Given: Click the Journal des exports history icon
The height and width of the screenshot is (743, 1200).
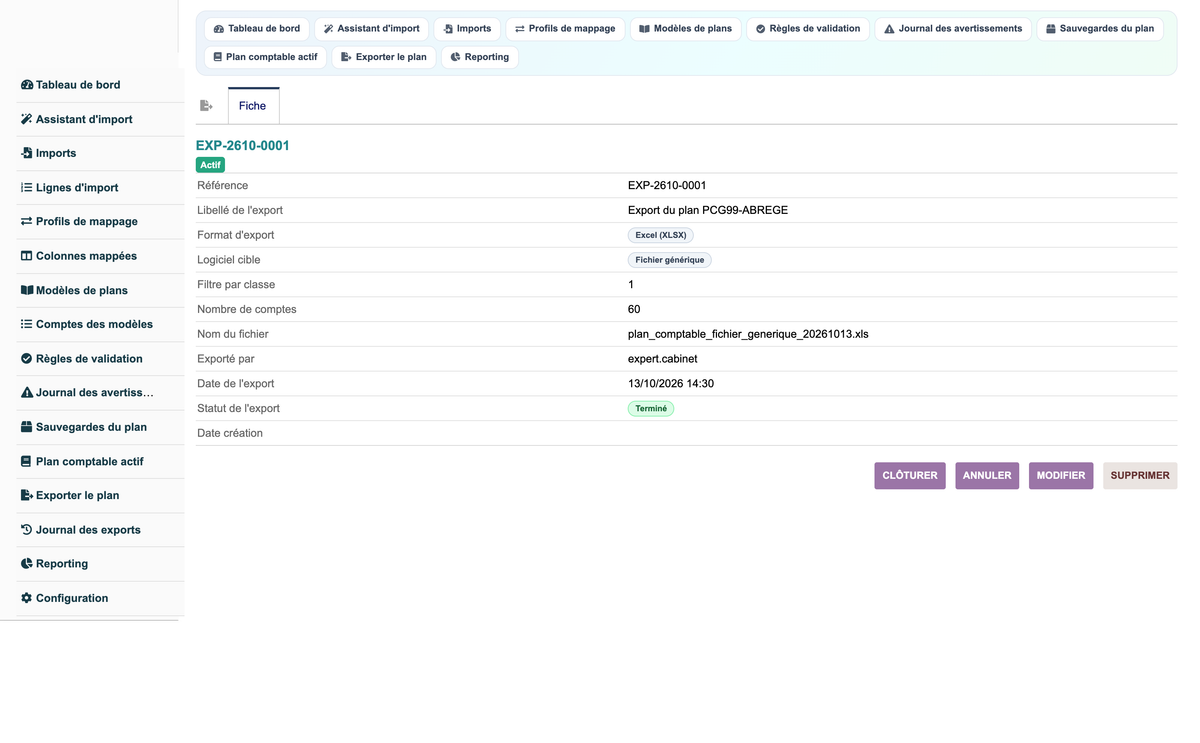Looking at the screenshot, I should [27, 530].
